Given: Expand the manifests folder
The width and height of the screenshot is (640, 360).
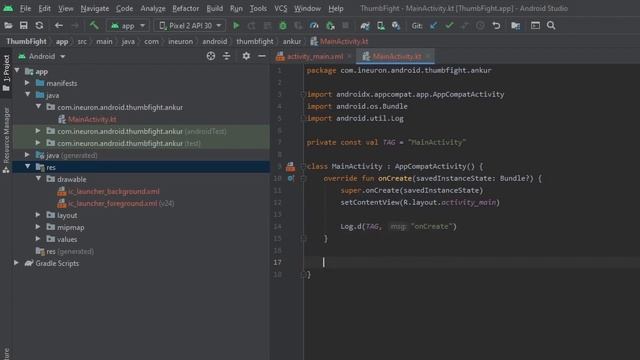Looking at the screenshot, I should [27, 83].
